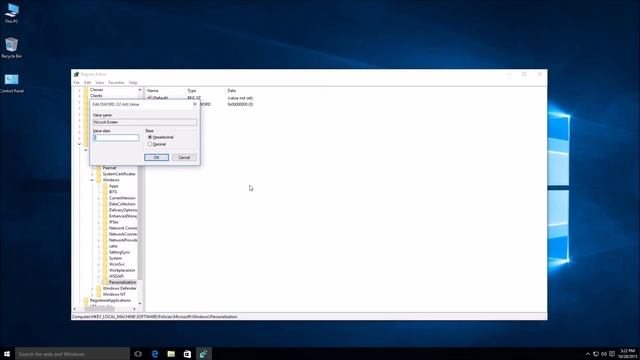Select the Network Connections key

[123, 228]
